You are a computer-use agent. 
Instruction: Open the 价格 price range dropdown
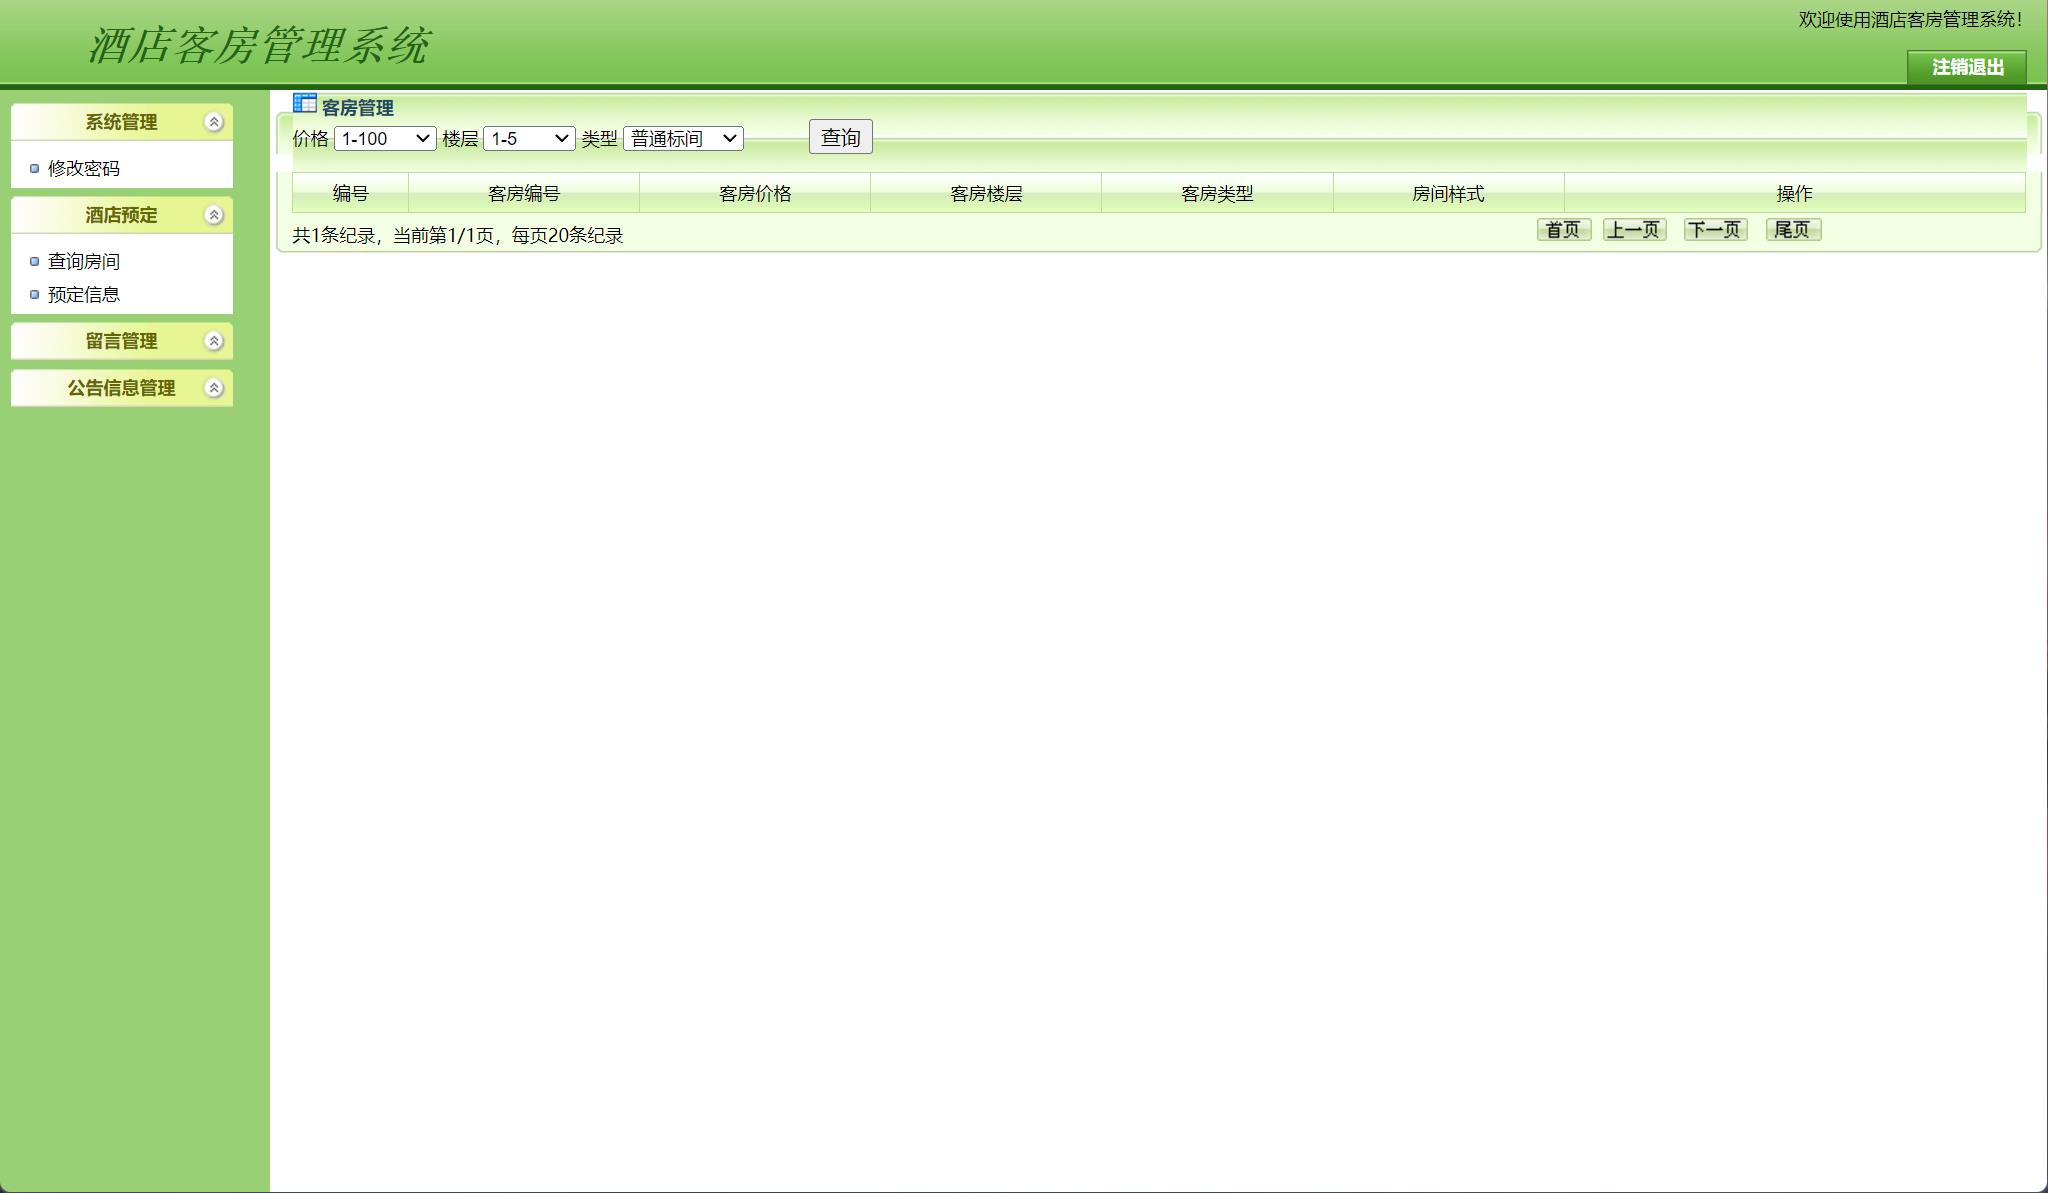[x=385, y=139]
